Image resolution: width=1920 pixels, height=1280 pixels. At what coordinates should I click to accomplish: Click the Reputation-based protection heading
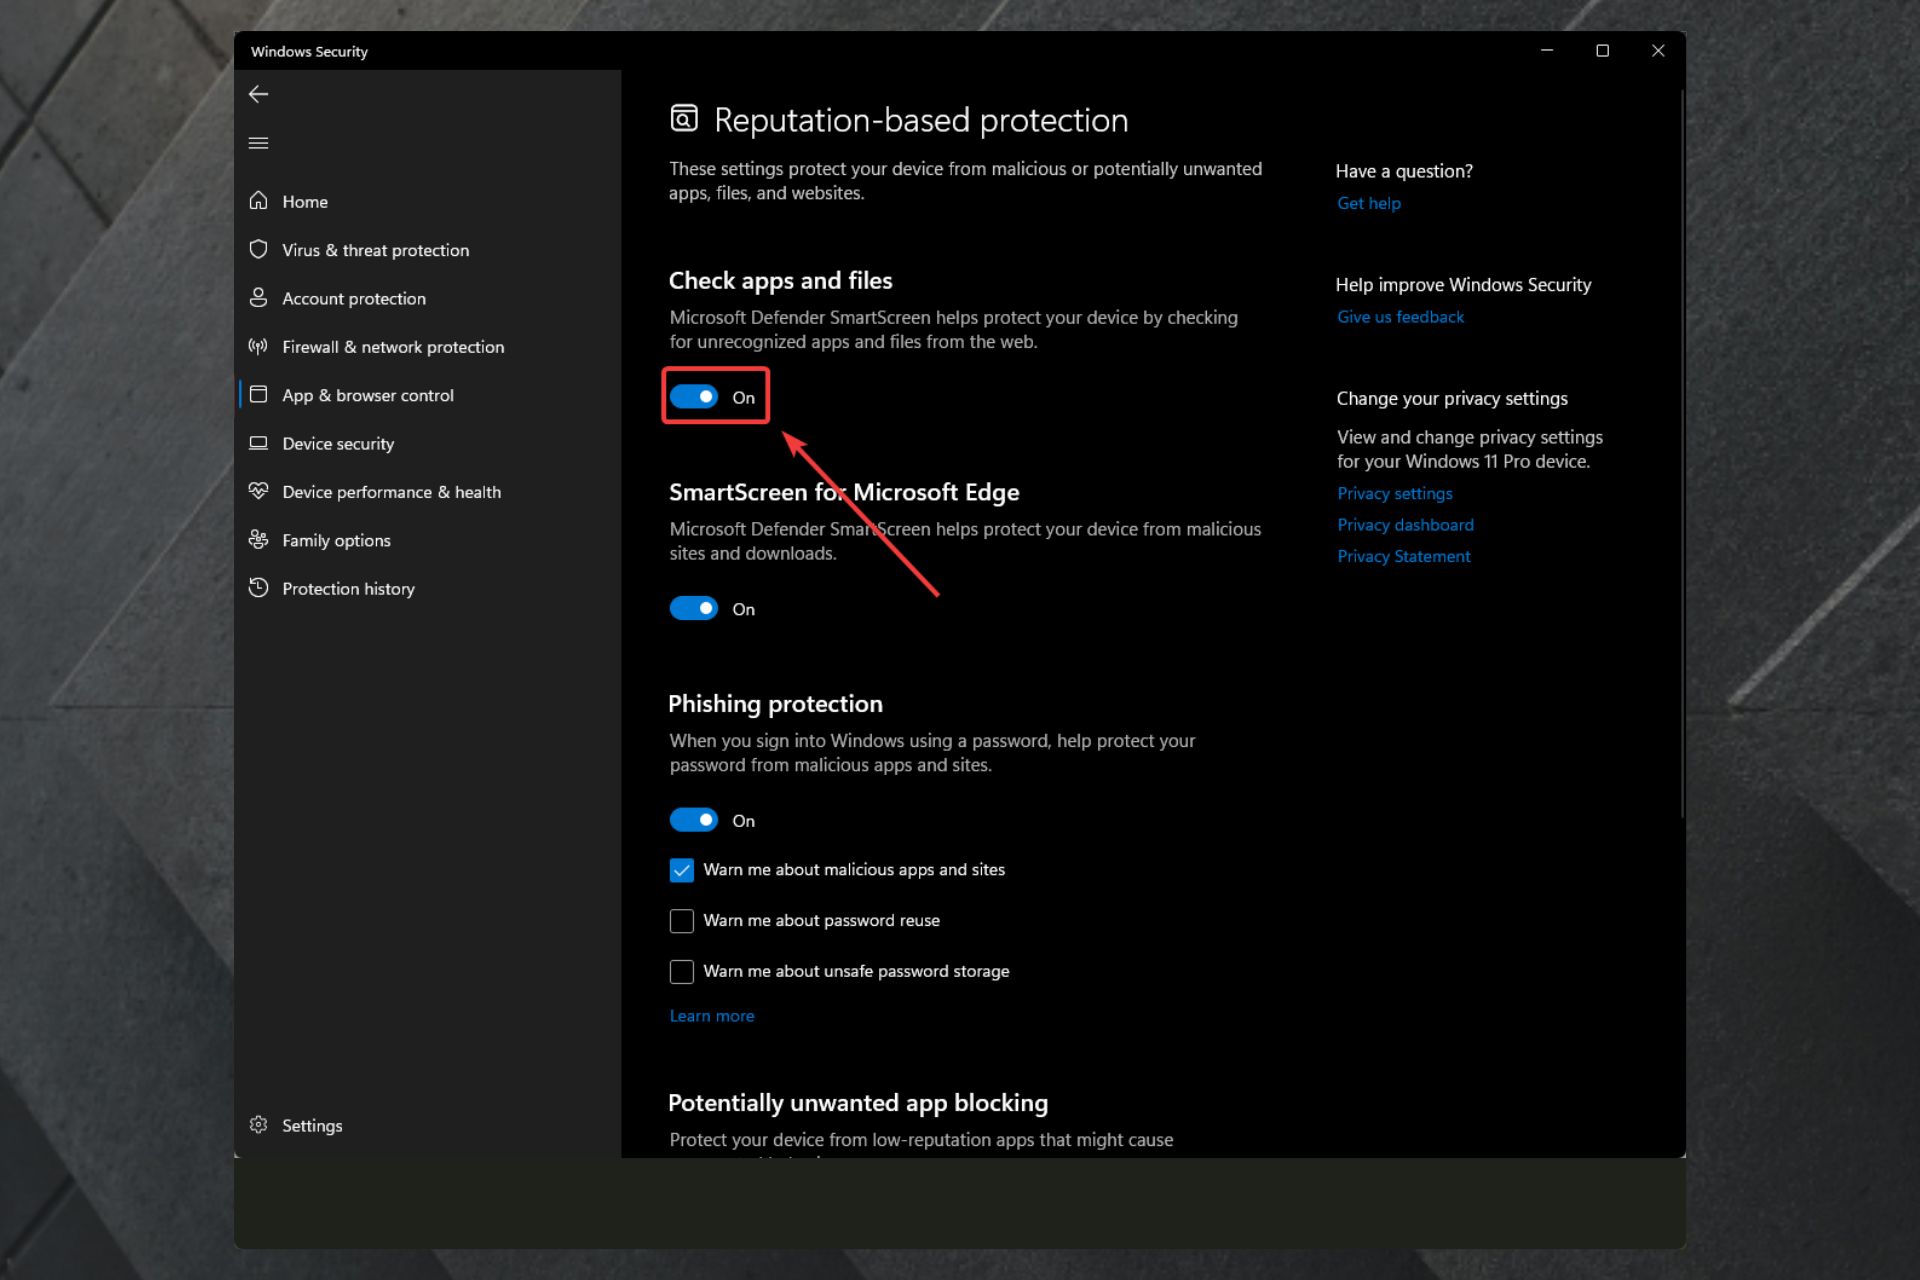click(x=921, y=120)
